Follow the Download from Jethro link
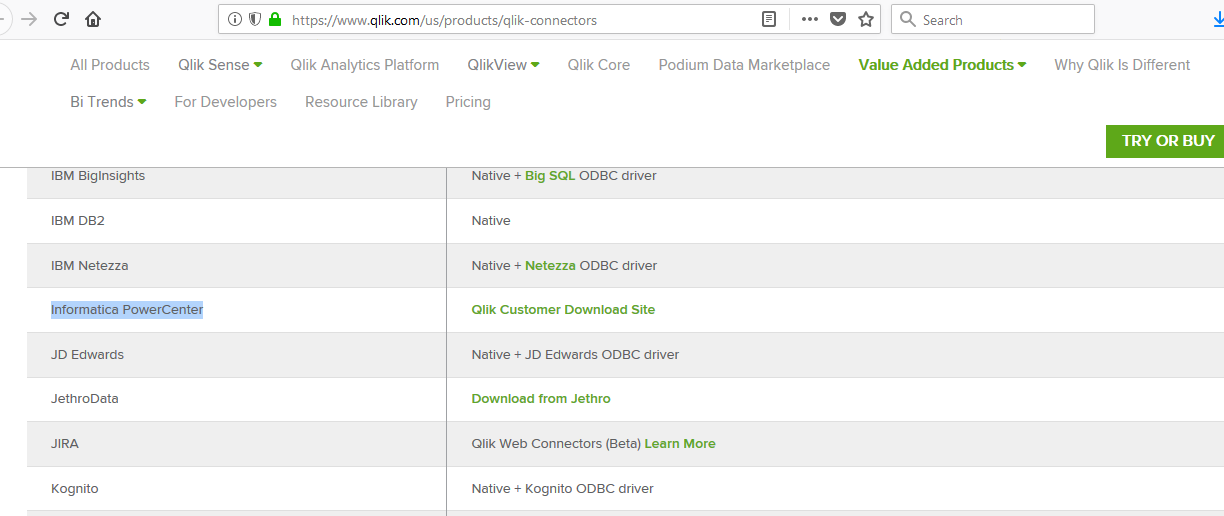1224x516 pixels. click(x=541, y=399)
